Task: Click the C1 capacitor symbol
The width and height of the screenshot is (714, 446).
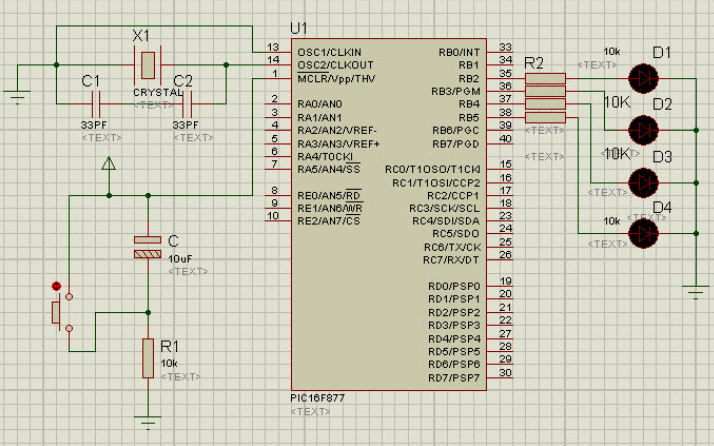Action: point(96,102)
